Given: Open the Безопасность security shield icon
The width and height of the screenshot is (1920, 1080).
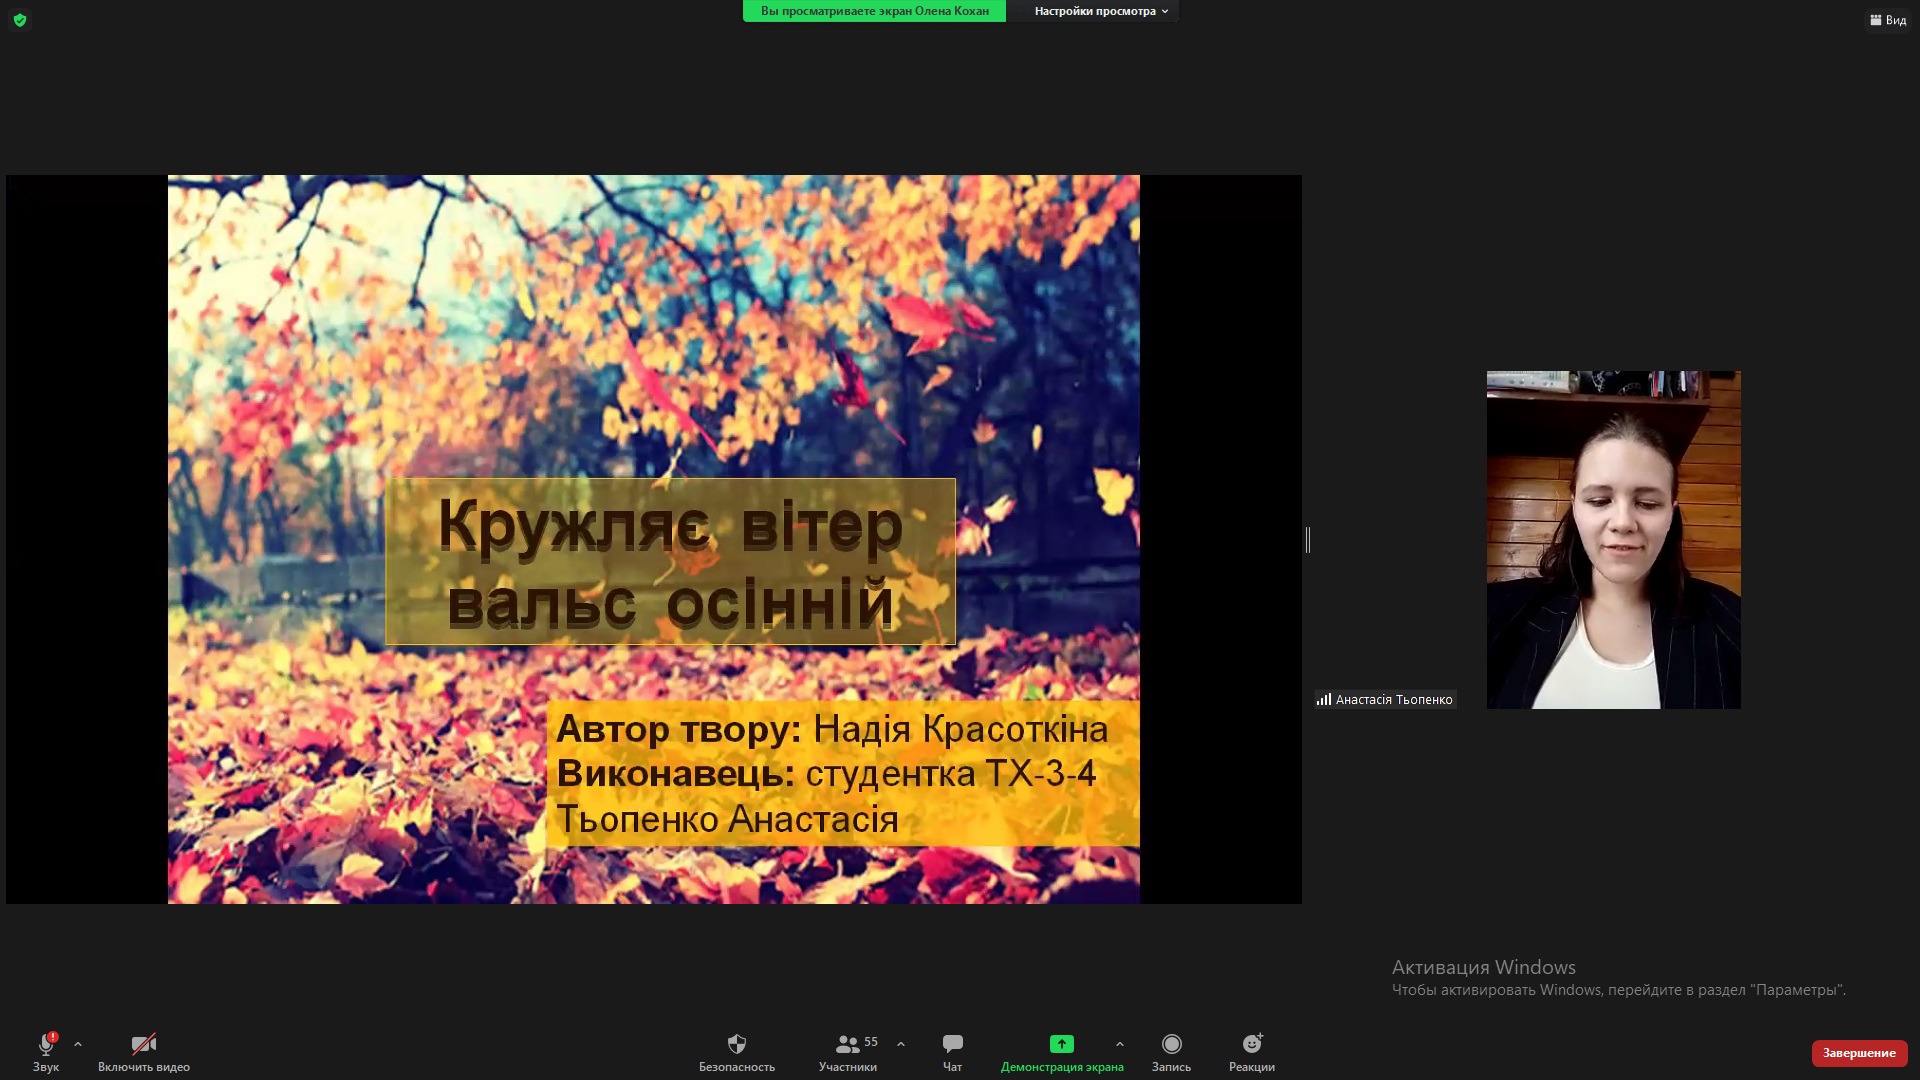Looking at the screenshot, I should tap(737, 1044).
